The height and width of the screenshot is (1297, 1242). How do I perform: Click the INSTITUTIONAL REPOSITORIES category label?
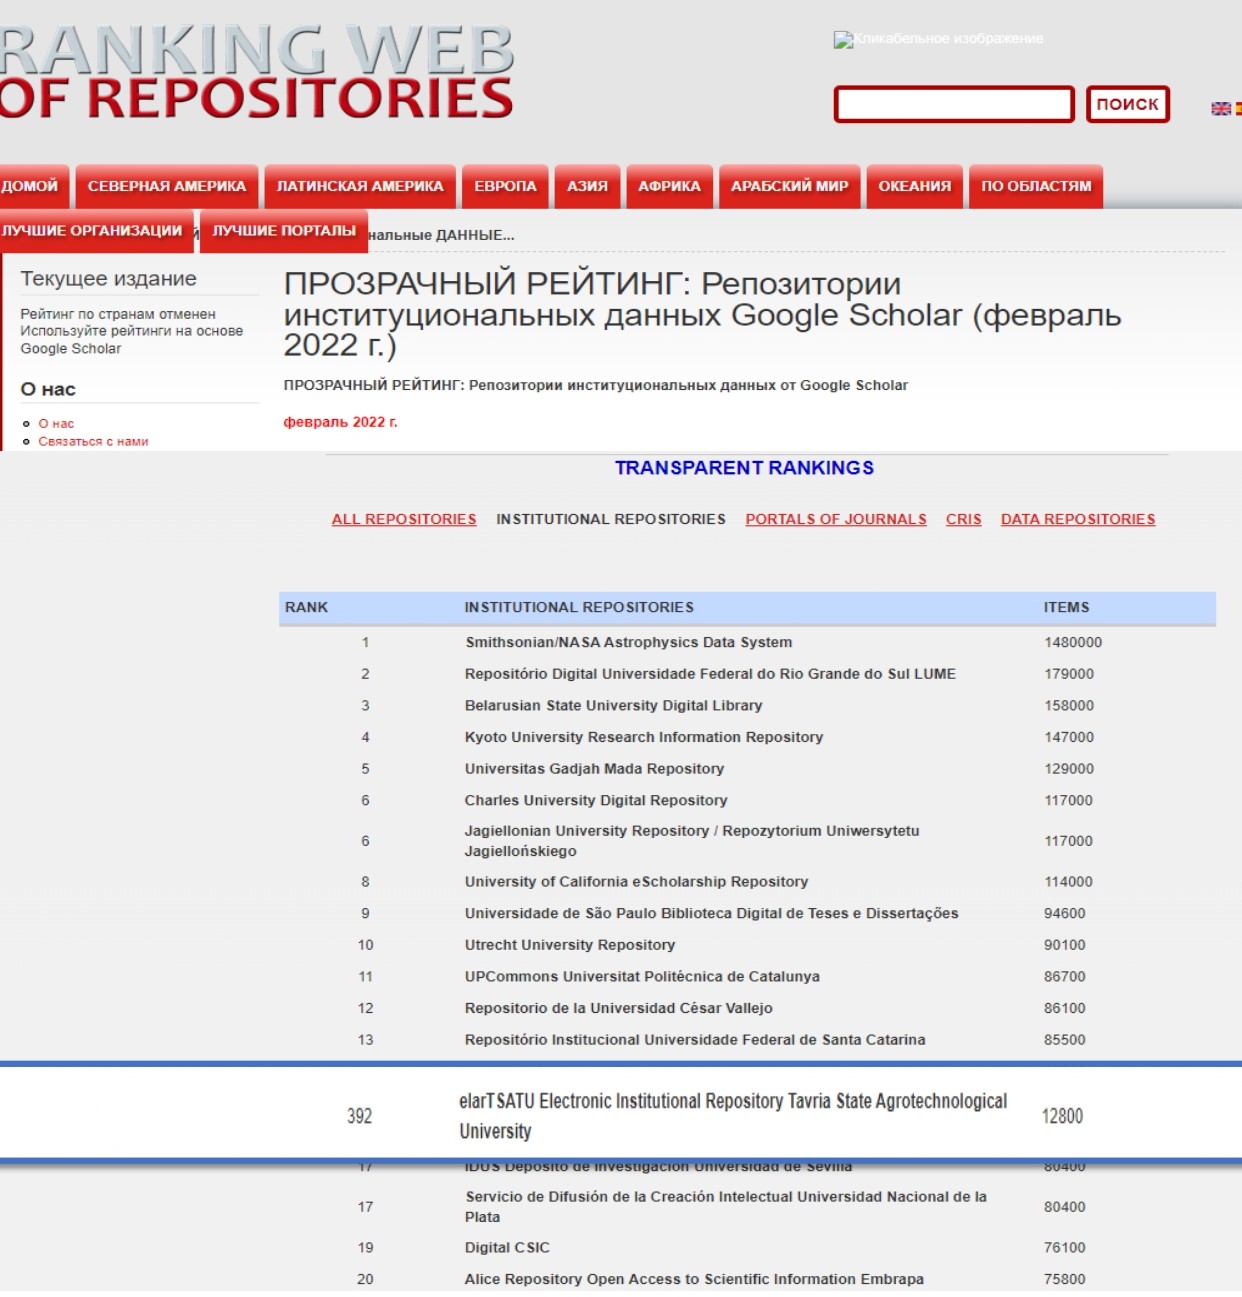pyautogui.click(x=611, y=519)
